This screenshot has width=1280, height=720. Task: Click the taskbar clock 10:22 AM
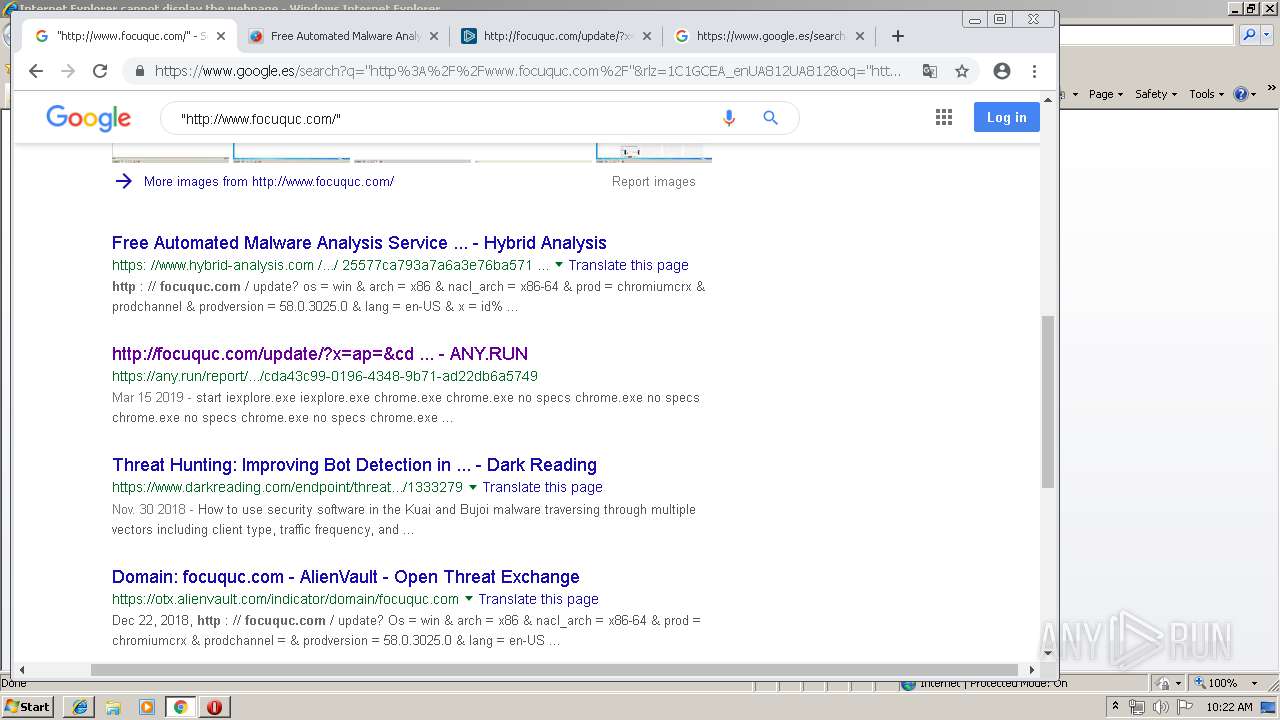[x=1229, y=707]
